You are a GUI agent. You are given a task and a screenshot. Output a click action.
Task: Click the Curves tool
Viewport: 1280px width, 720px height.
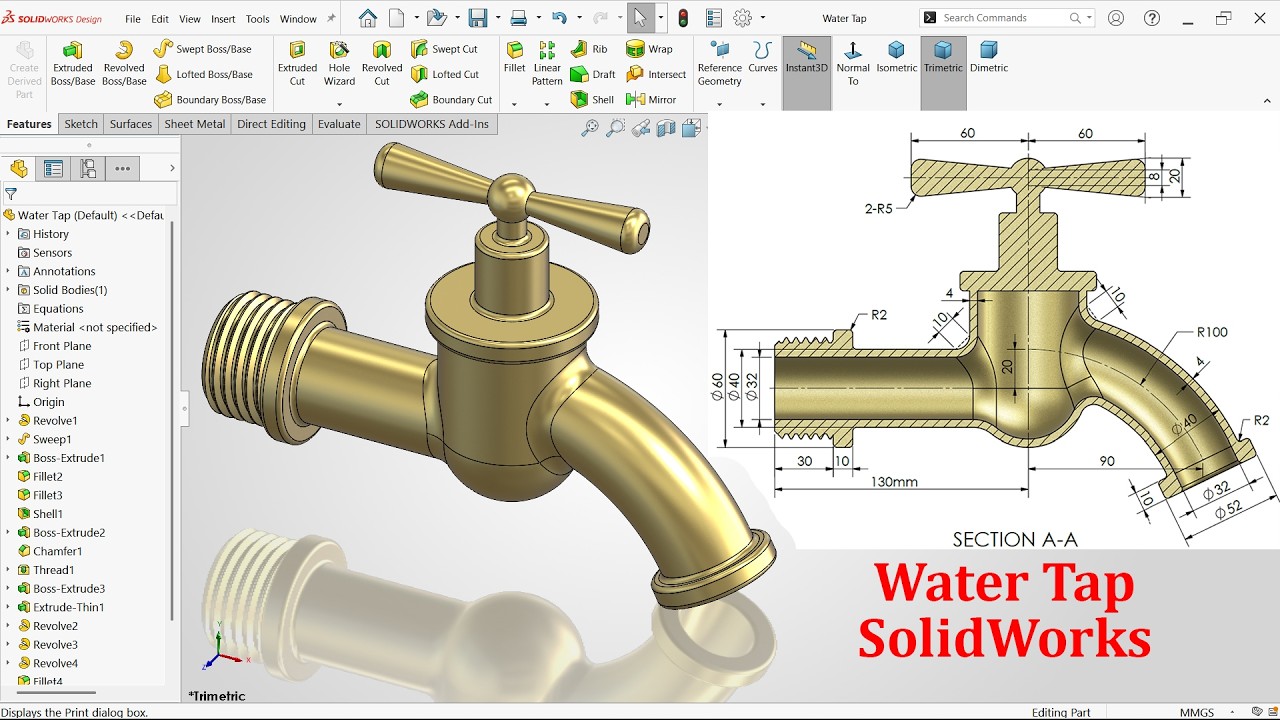pyautogui.click(x=763, y=57)
